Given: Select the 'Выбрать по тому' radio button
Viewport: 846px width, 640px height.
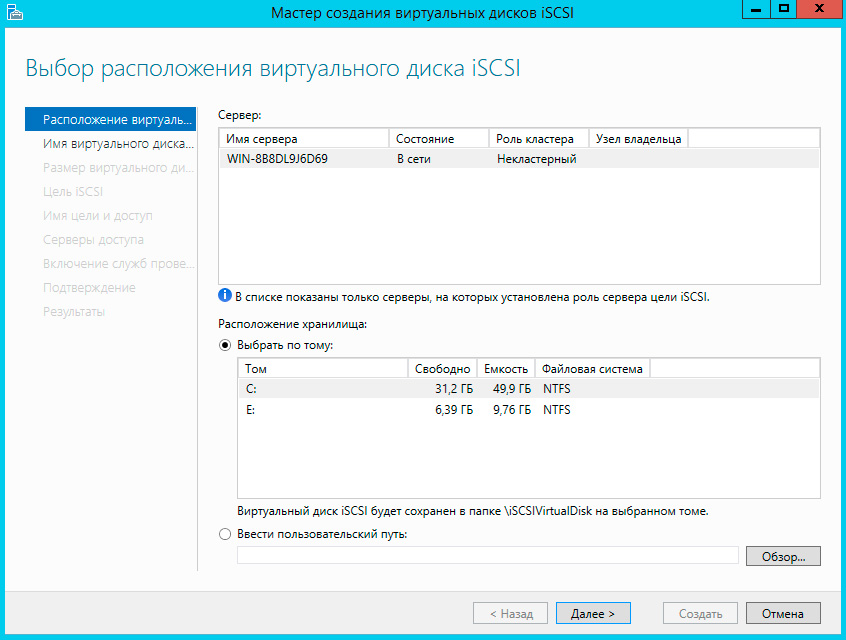Looking at the screenshot, I should 225,345.
